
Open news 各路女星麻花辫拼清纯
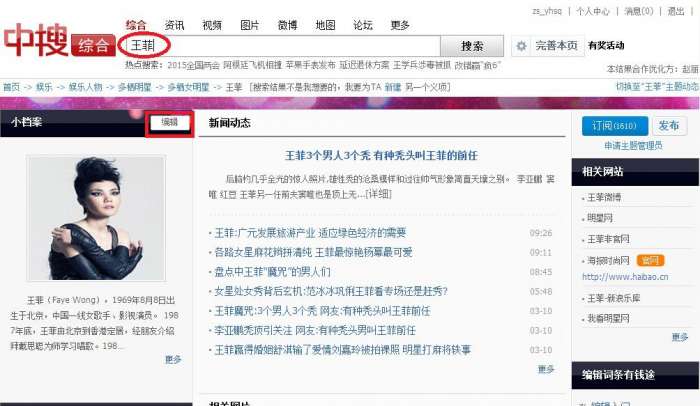(x=313, y=252)
